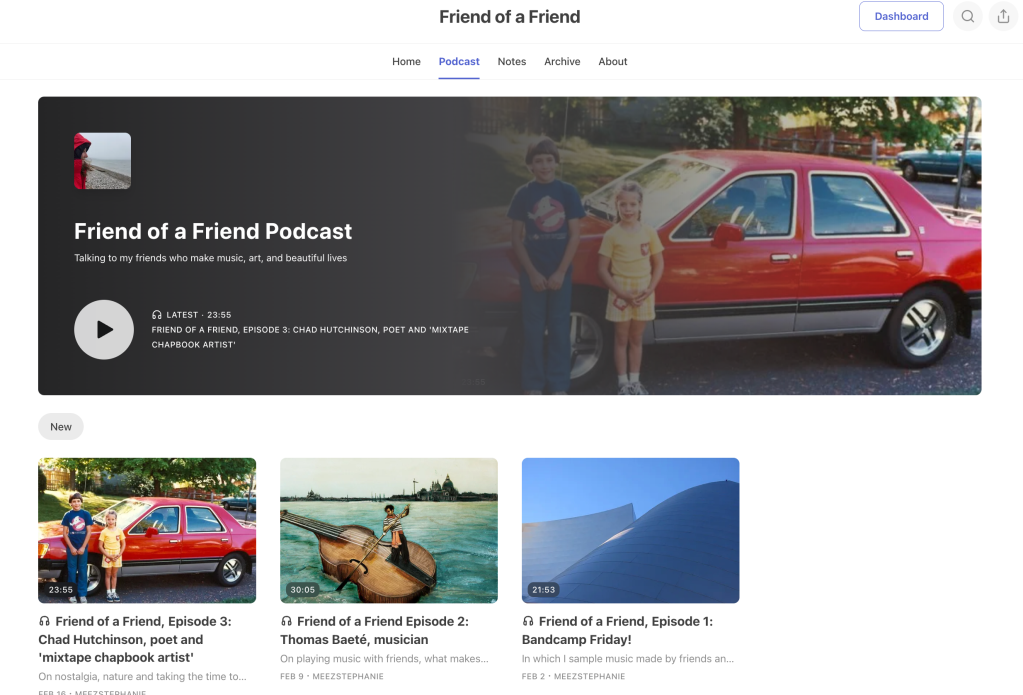Open Episode 3 red car thumbnail
Image resolution: width=1023 pixels, height=695 pixels.
pyautogui.click(x=147, y=530)
